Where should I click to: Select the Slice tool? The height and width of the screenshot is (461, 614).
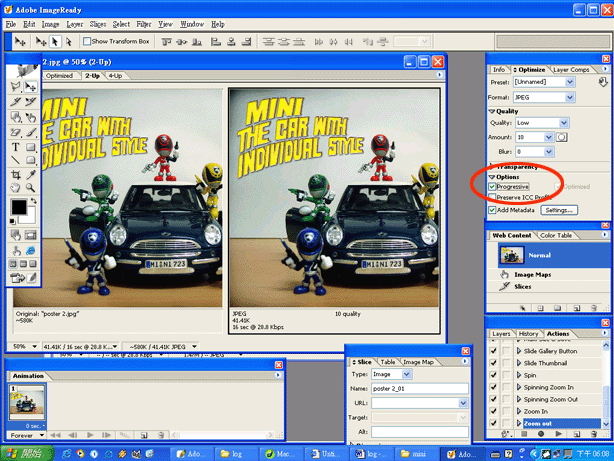click(x=15, y=101)
